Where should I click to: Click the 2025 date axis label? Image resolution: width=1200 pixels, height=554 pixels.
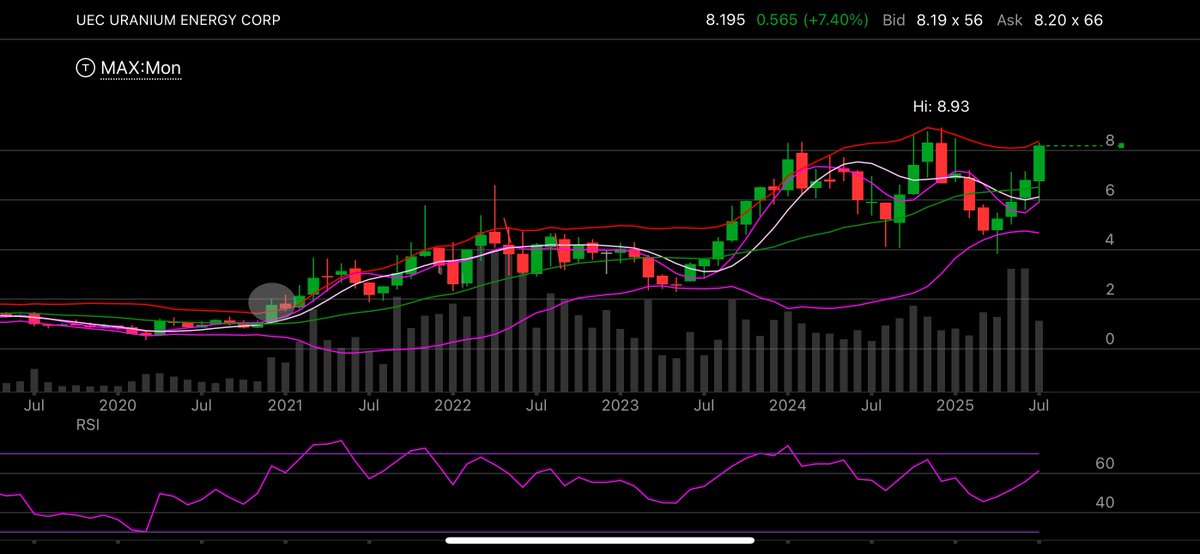click(x=955, y=405)
